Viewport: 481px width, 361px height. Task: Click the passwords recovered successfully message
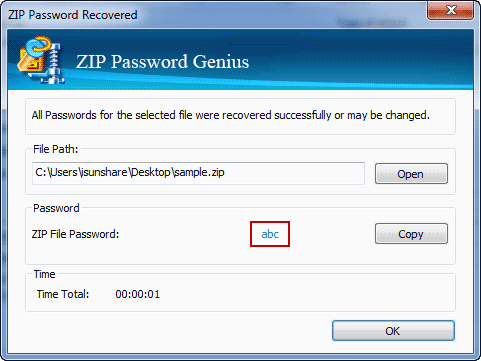tap(231, 115)
